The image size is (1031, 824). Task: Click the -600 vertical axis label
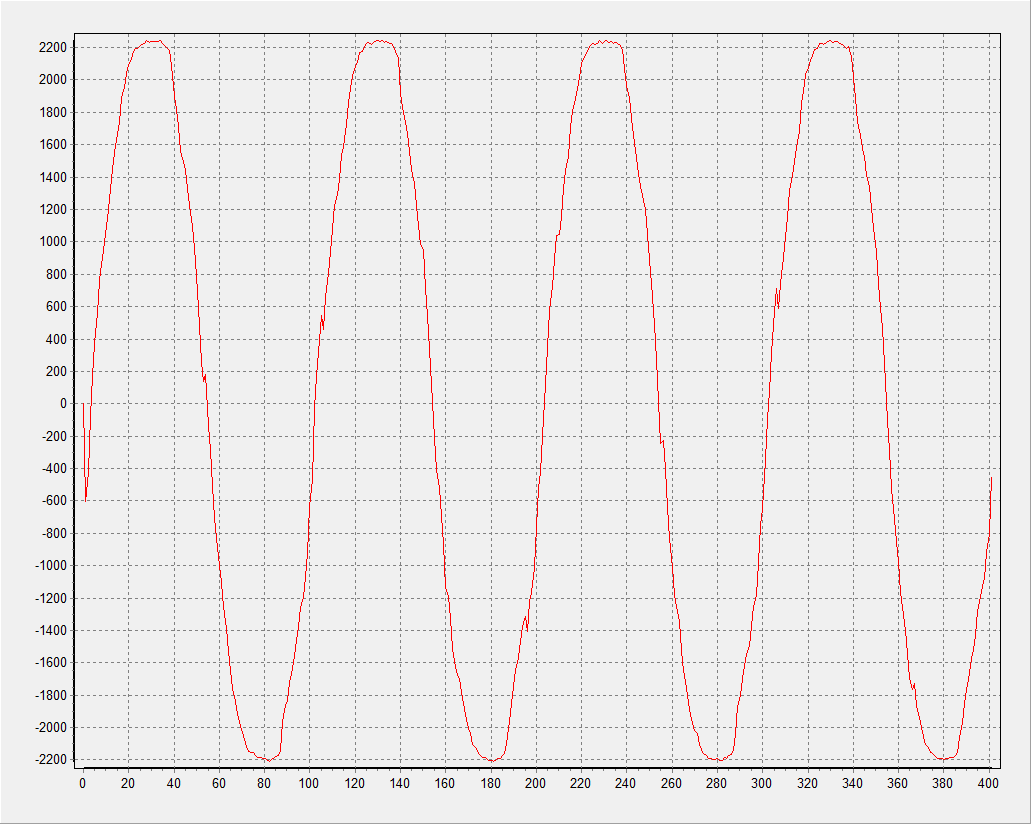tap(55, 501)
